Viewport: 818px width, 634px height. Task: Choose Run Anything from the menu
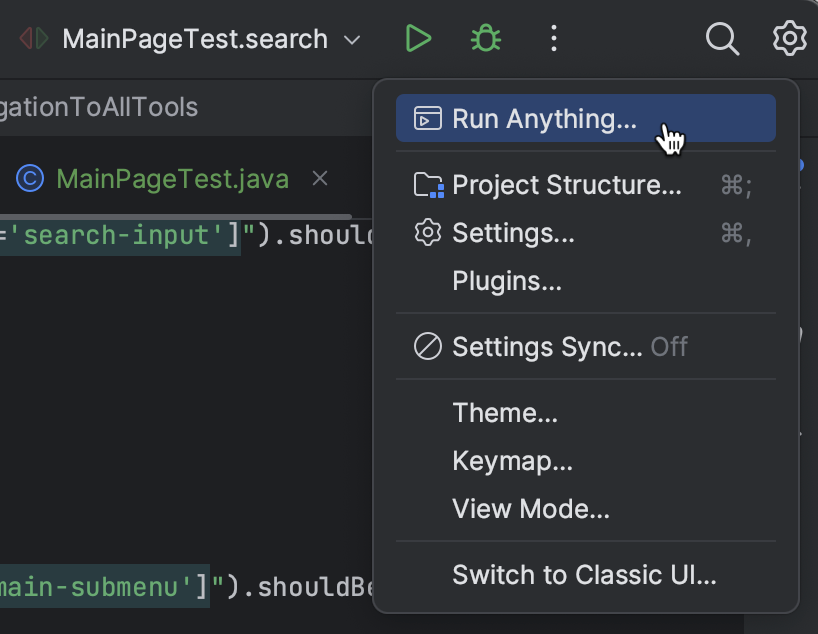coord(544,119)
